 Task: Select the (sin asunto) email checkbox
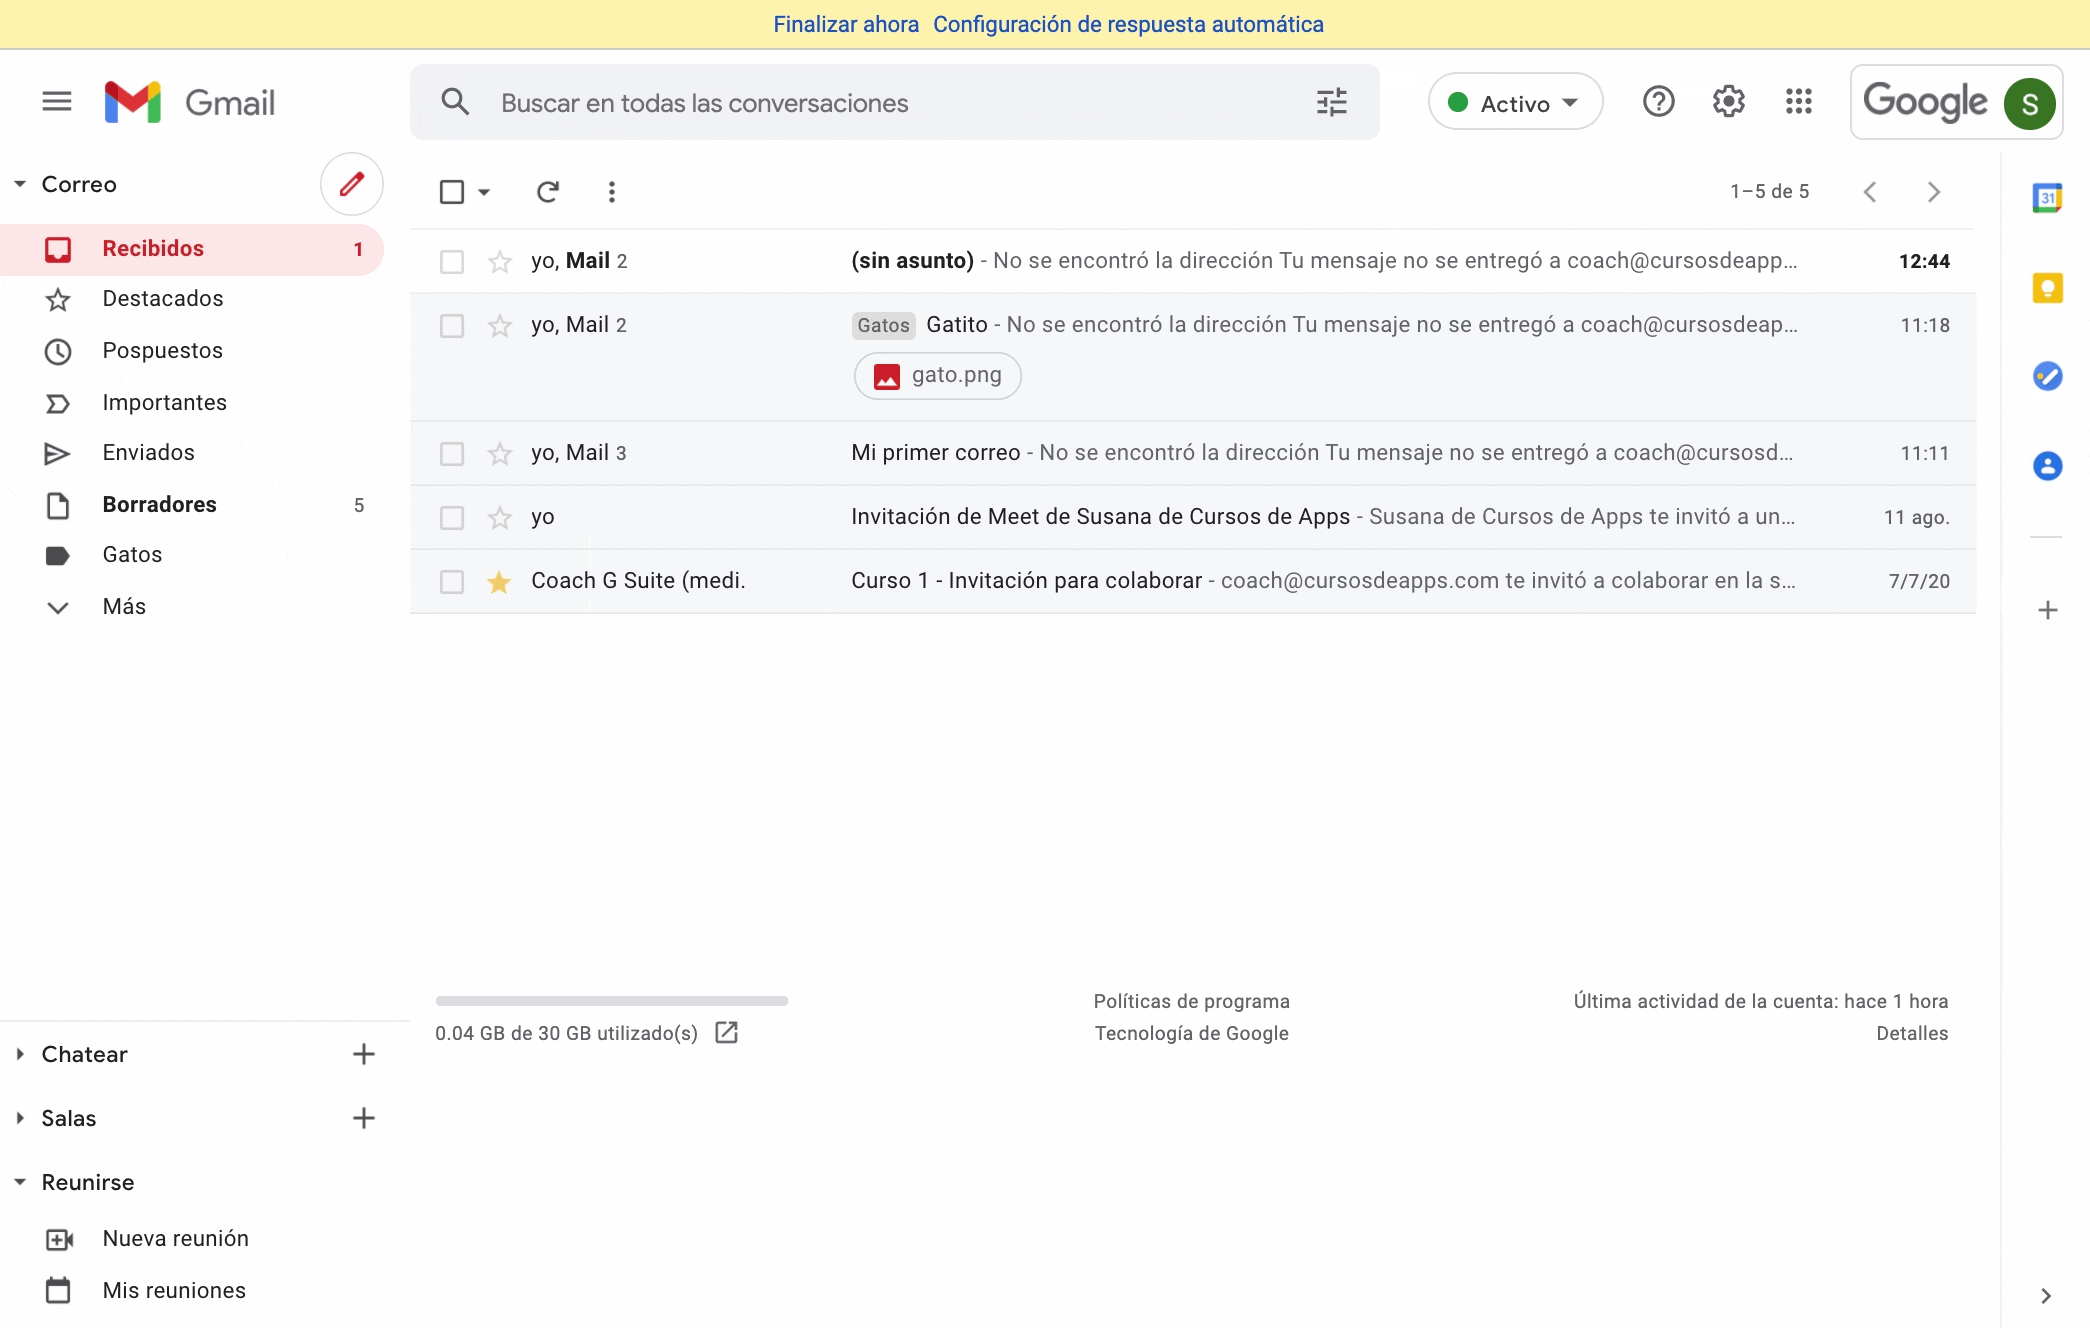(x=452, y=262)
